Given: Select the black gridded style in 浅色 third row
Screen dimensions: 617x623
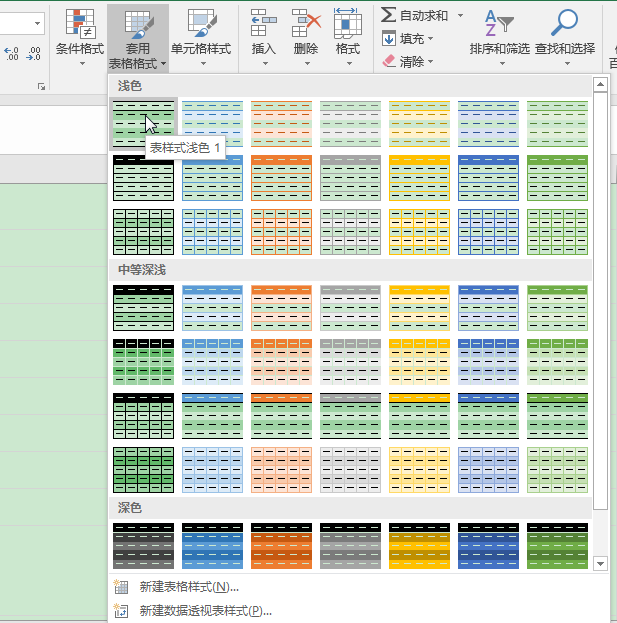Looking at the screenshot, I should (143, 232).
